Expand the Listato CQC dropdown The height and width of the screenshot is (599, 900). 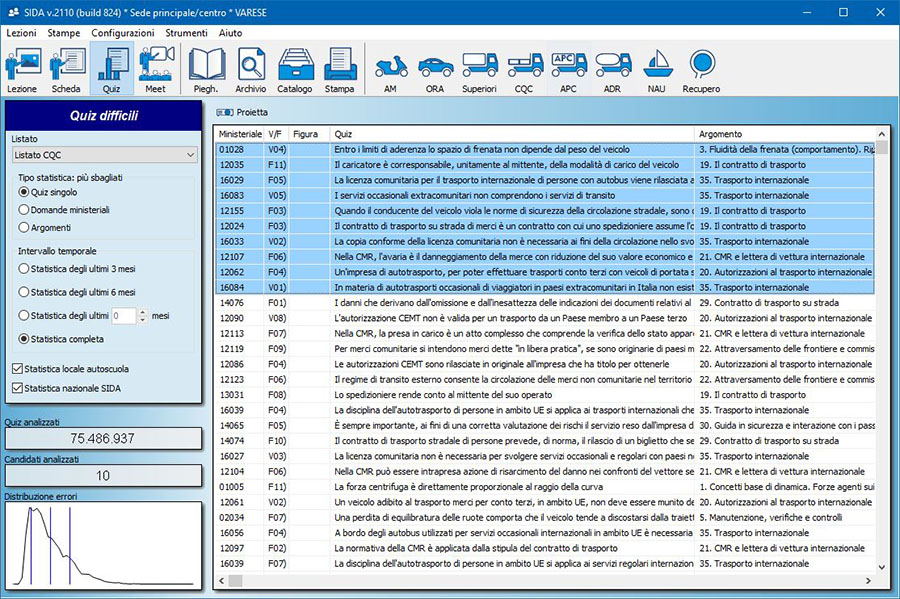click(190, 155)
